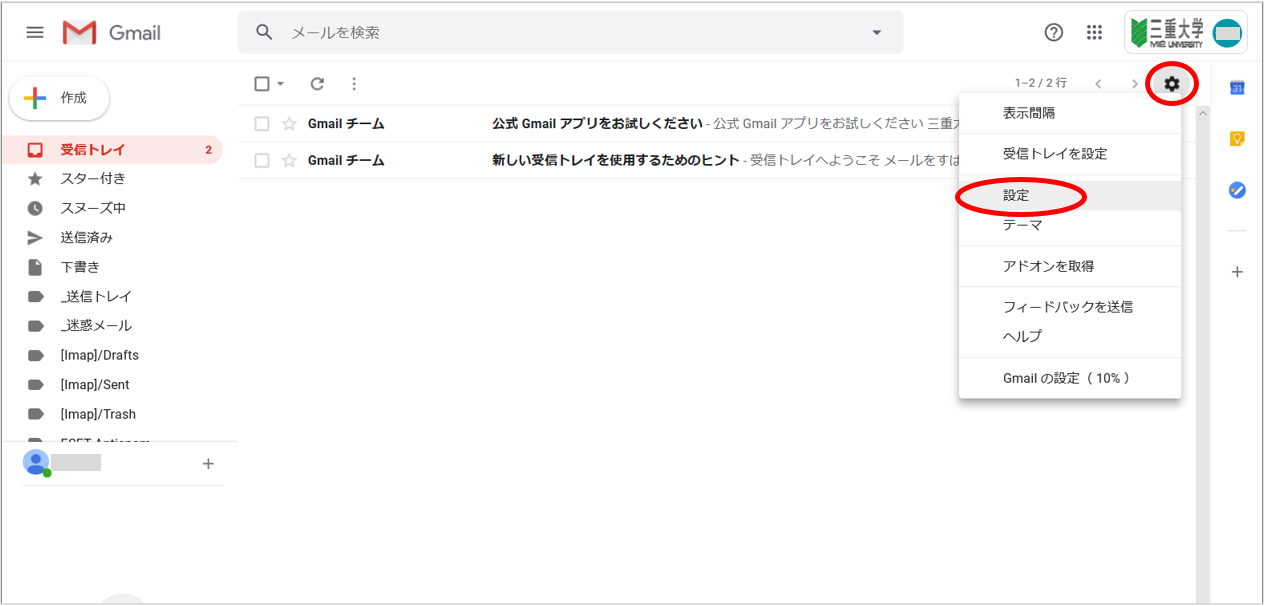Go to the older messages arrow

1135,84
